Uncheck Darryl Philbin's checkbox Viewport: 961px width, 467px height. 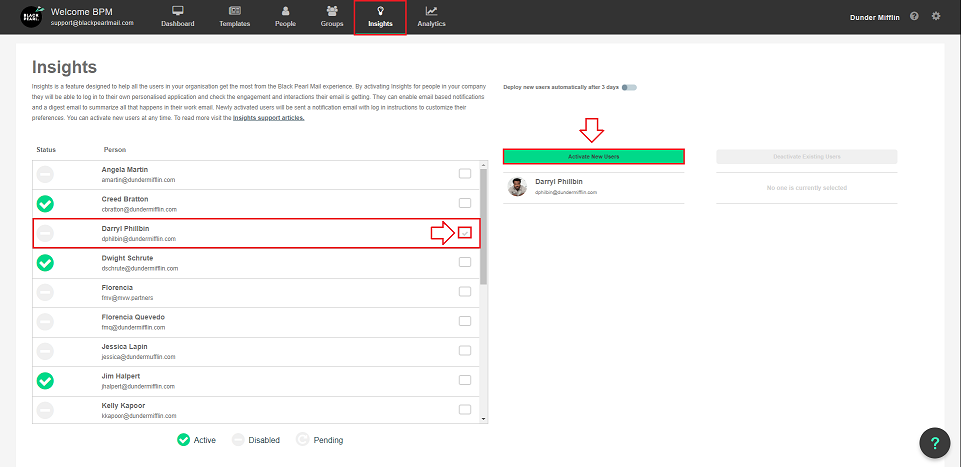coord(464,233)
